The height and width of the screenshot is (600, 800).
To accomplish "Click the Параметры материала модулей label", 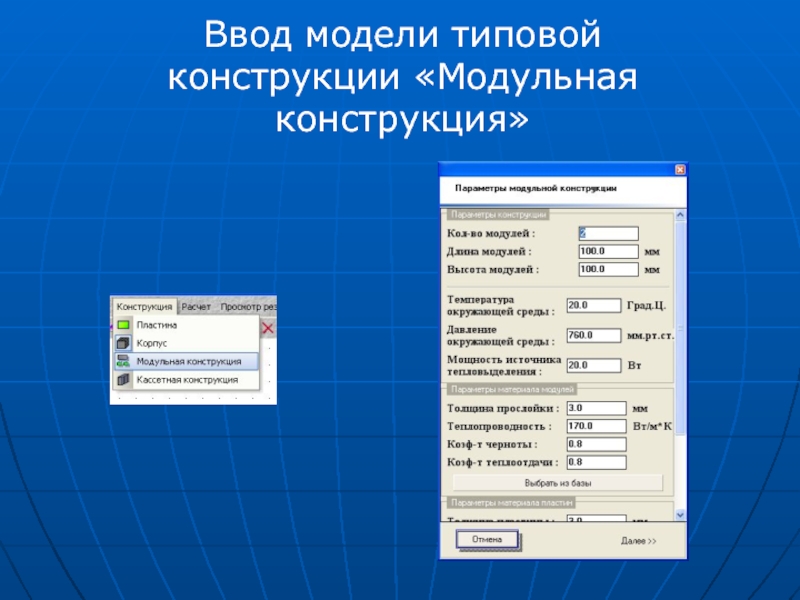I will pyautogui.click(x=512, y=389).
